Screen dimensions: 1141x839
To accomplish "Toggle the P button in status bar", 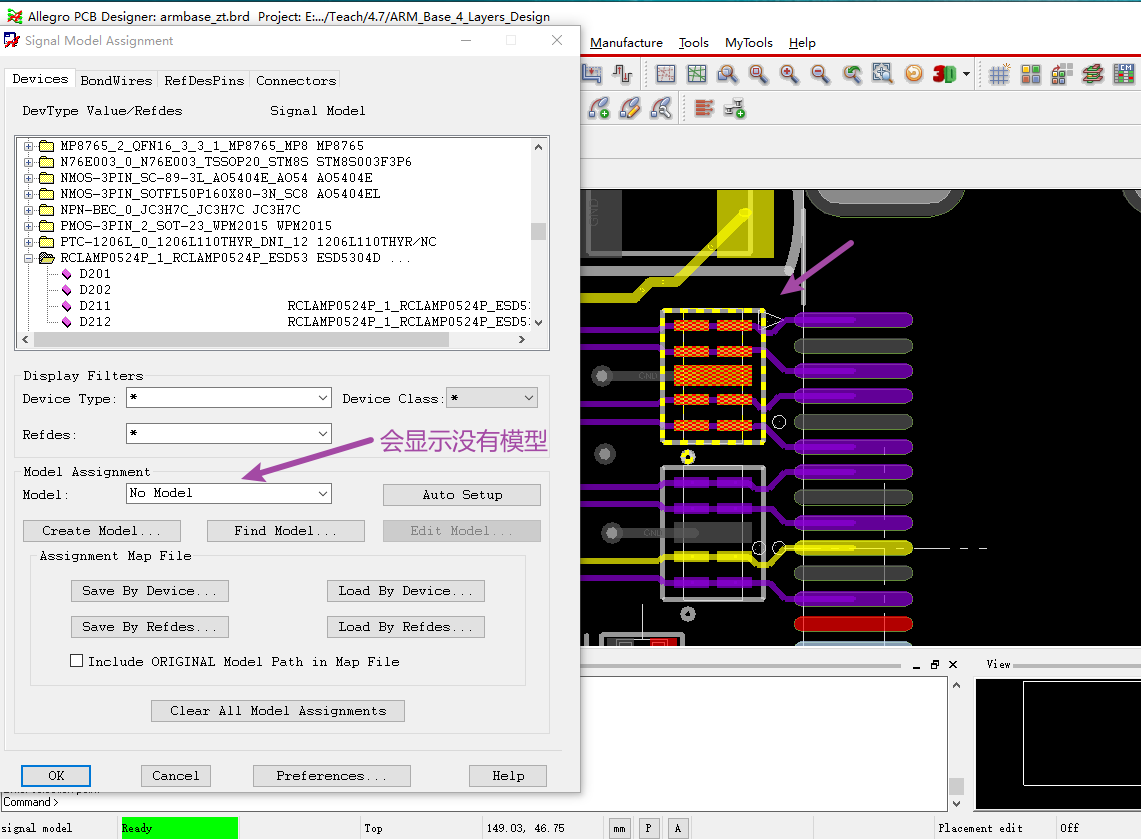I will [648, 828].
